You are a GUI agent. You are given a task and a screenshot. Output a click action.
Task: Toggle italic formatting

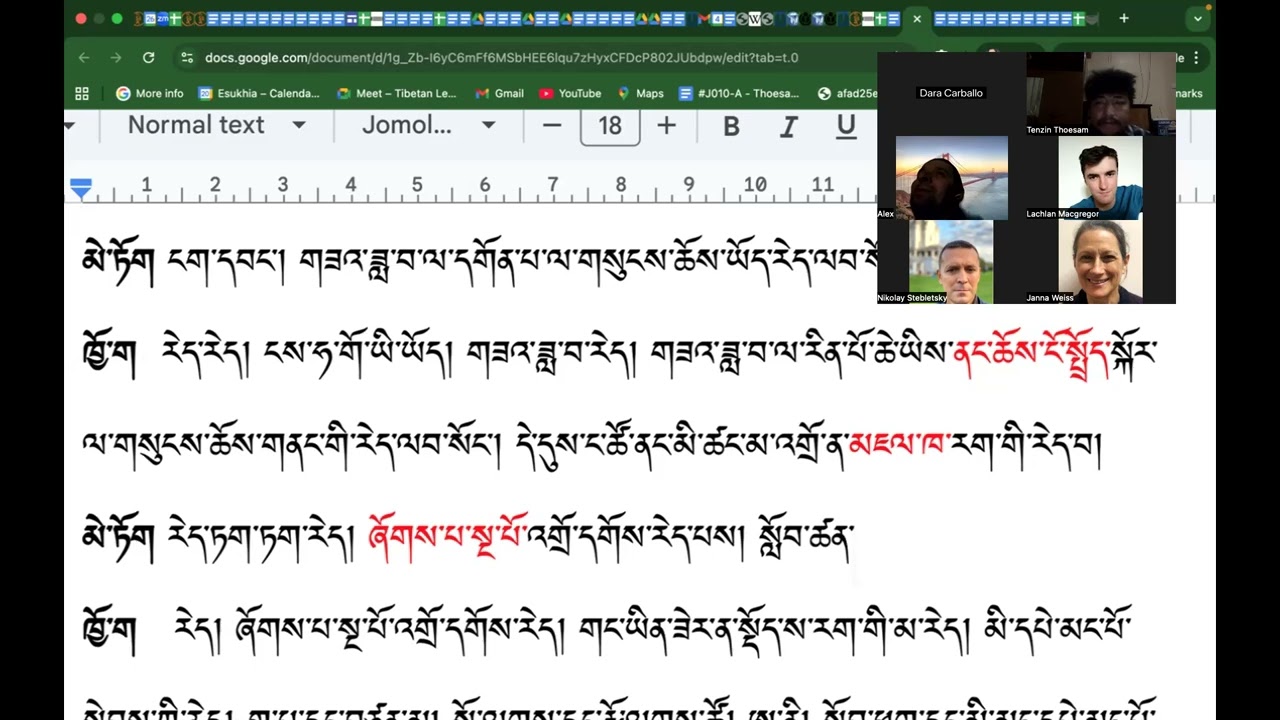pos(788,126)
